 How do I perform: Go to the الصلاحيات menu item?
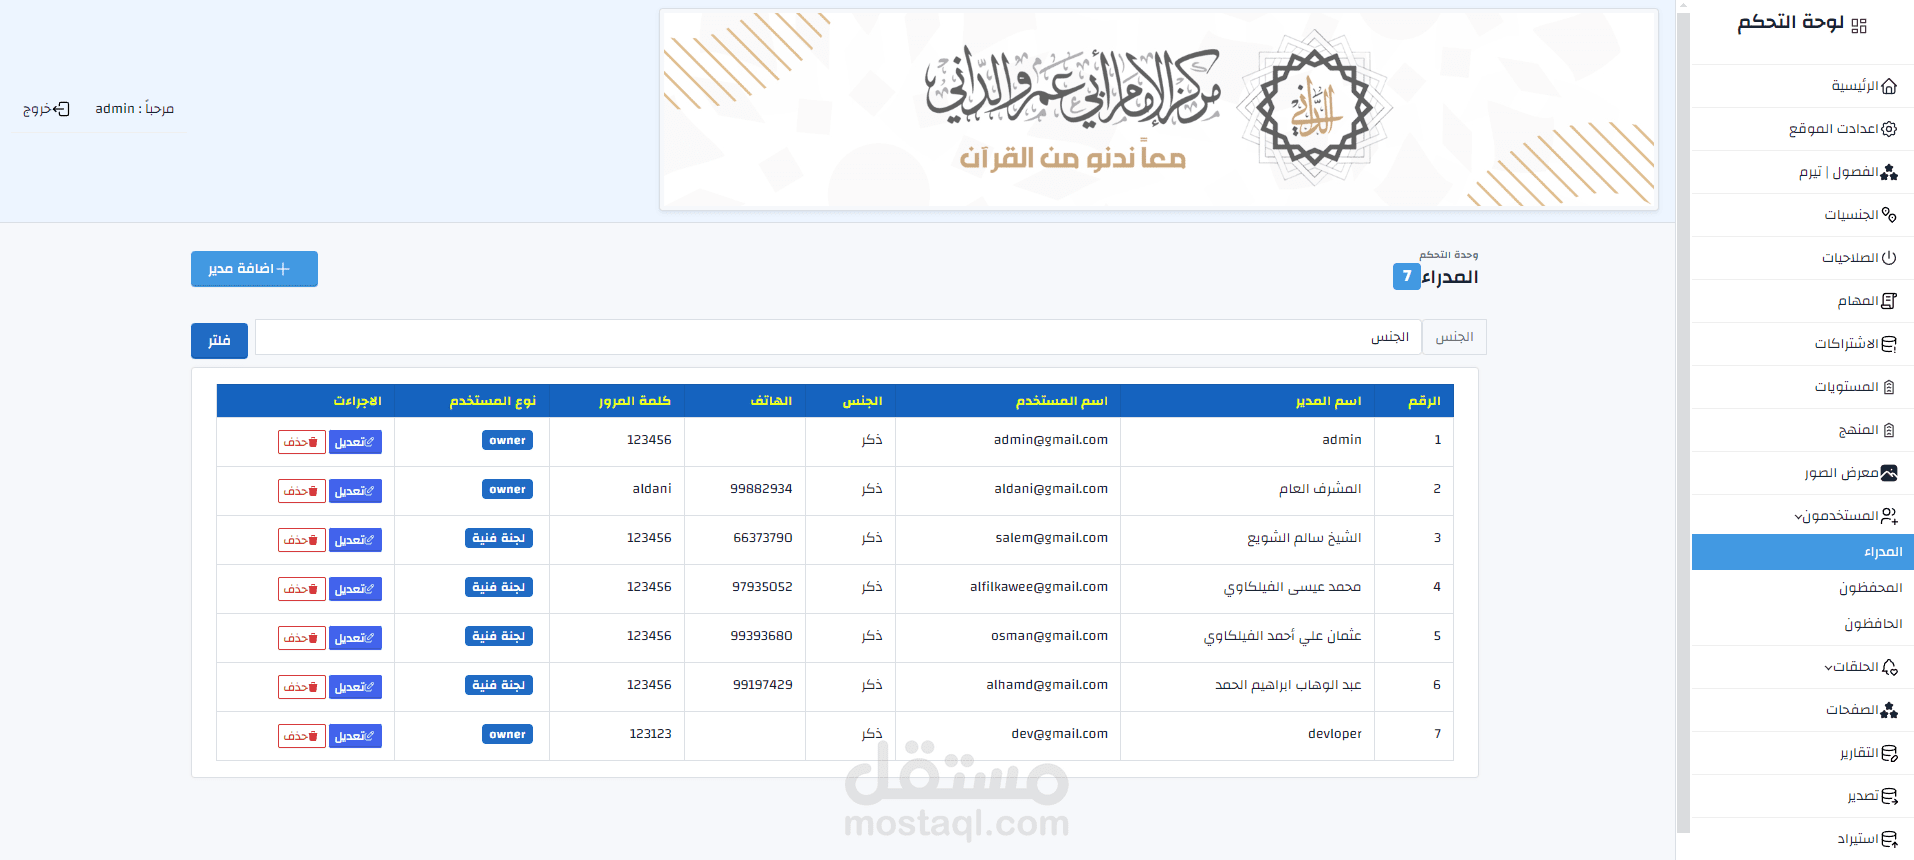[x=1803, y=258]
